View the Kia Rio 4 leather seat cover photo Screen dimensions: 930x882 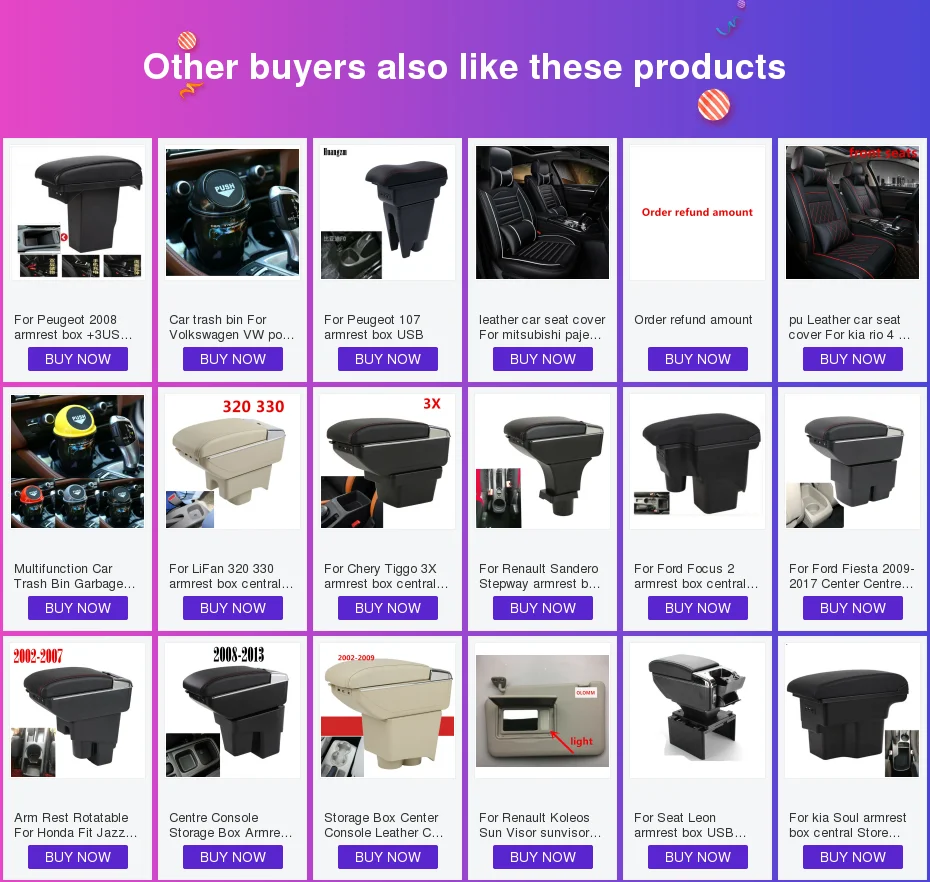[x=852, y=212]
